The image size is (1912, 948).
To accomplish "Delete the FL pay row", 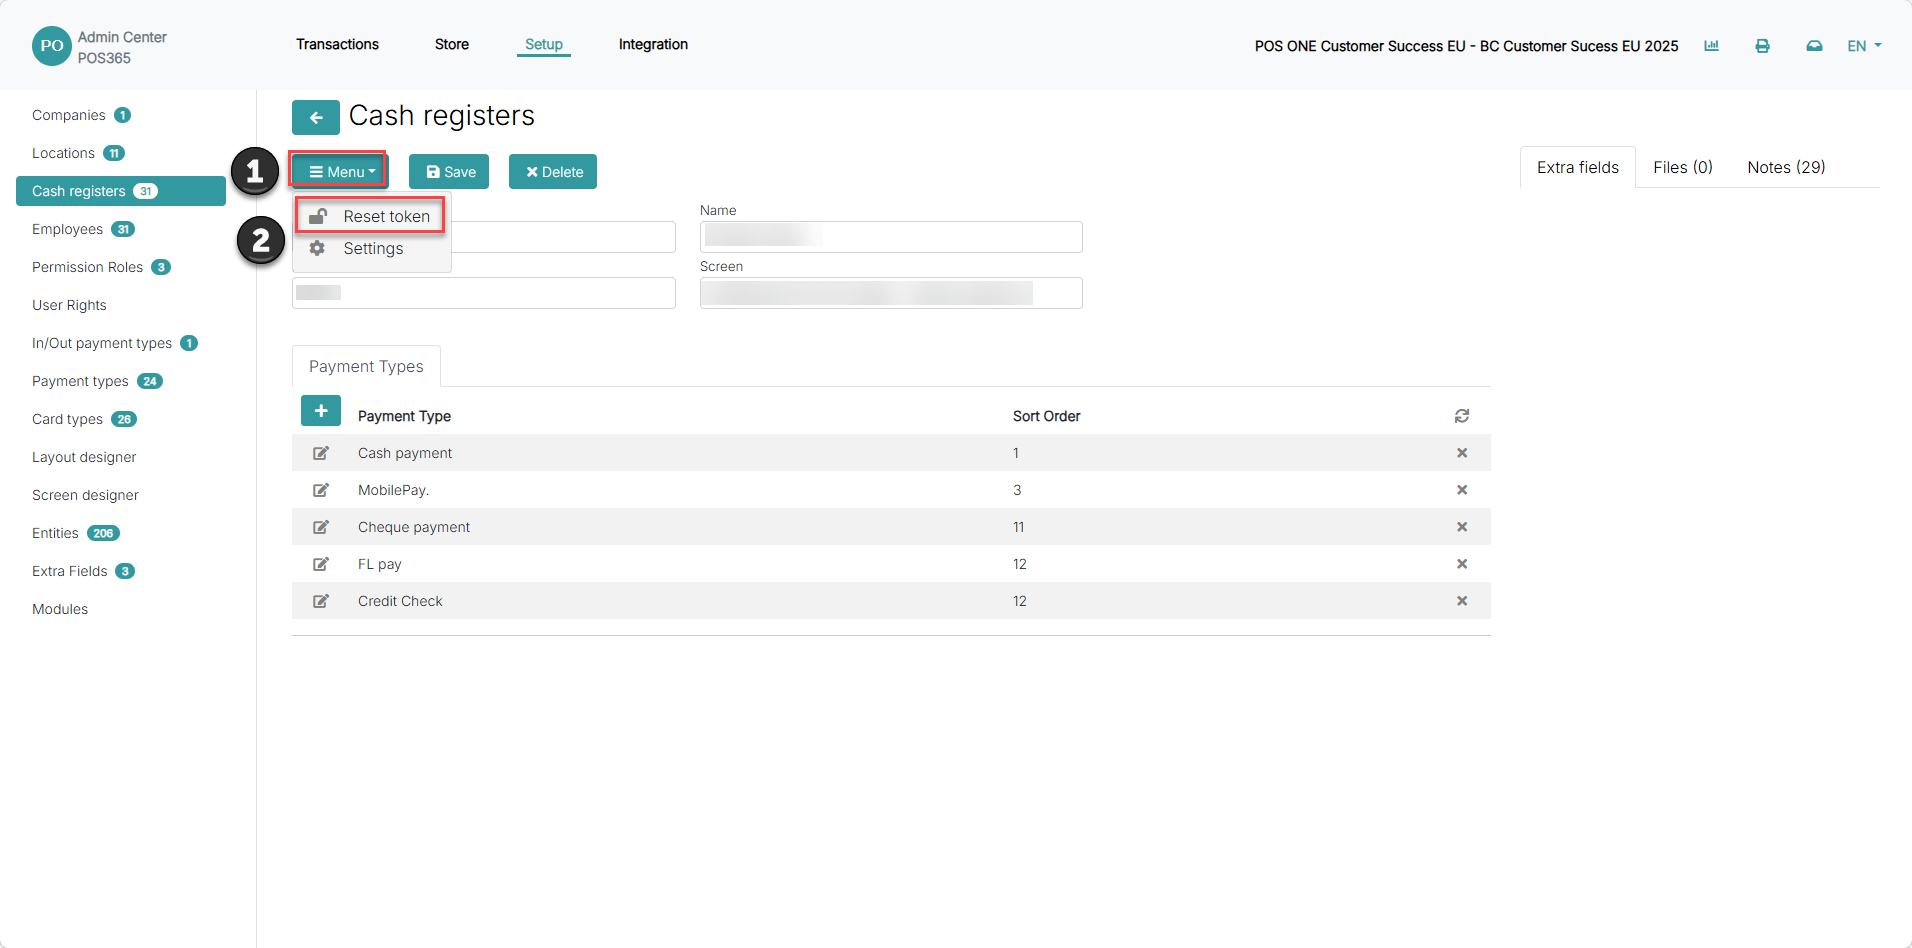I will (x=1462, y=564).
